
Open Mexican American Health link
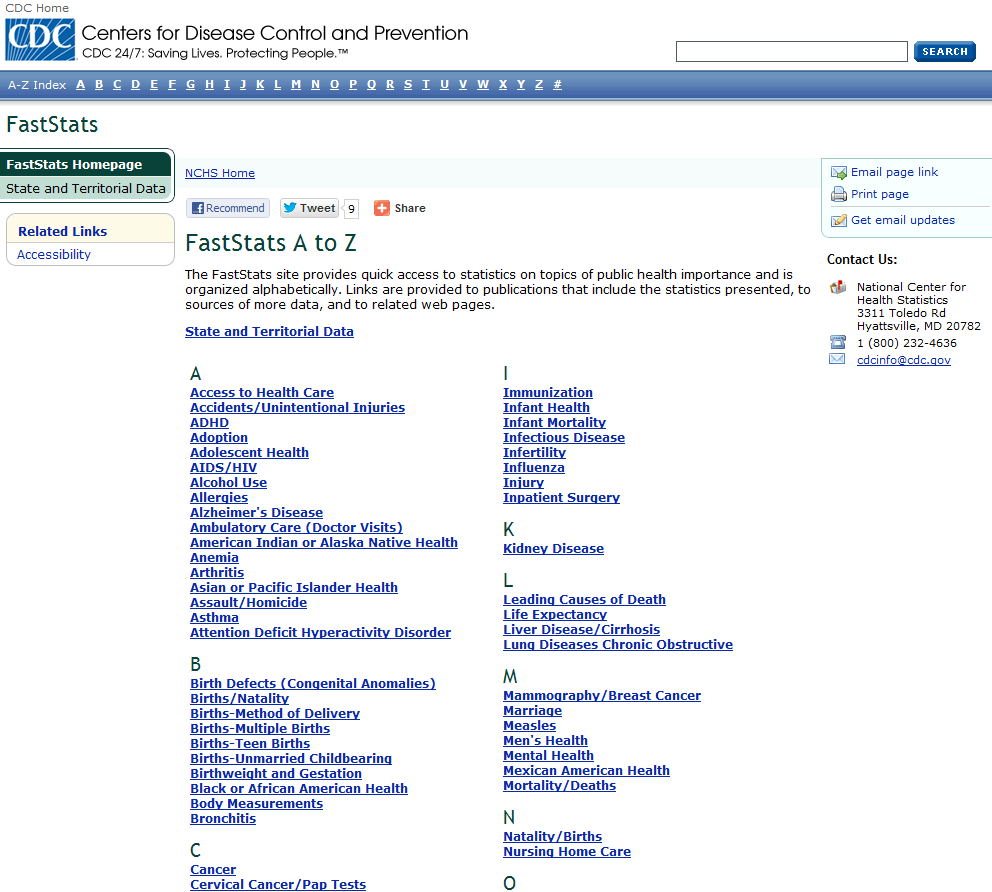(x=586, y=771)
